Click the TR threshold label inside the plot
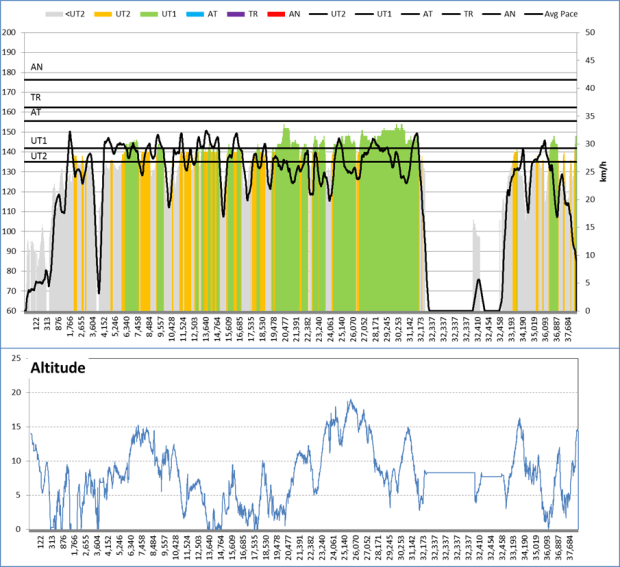 point(36,98)
